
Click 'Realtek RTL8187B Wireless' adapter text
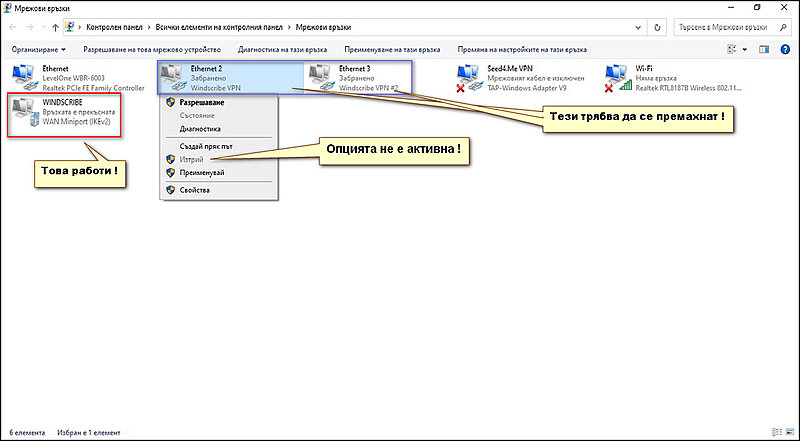tap(688, 87)
